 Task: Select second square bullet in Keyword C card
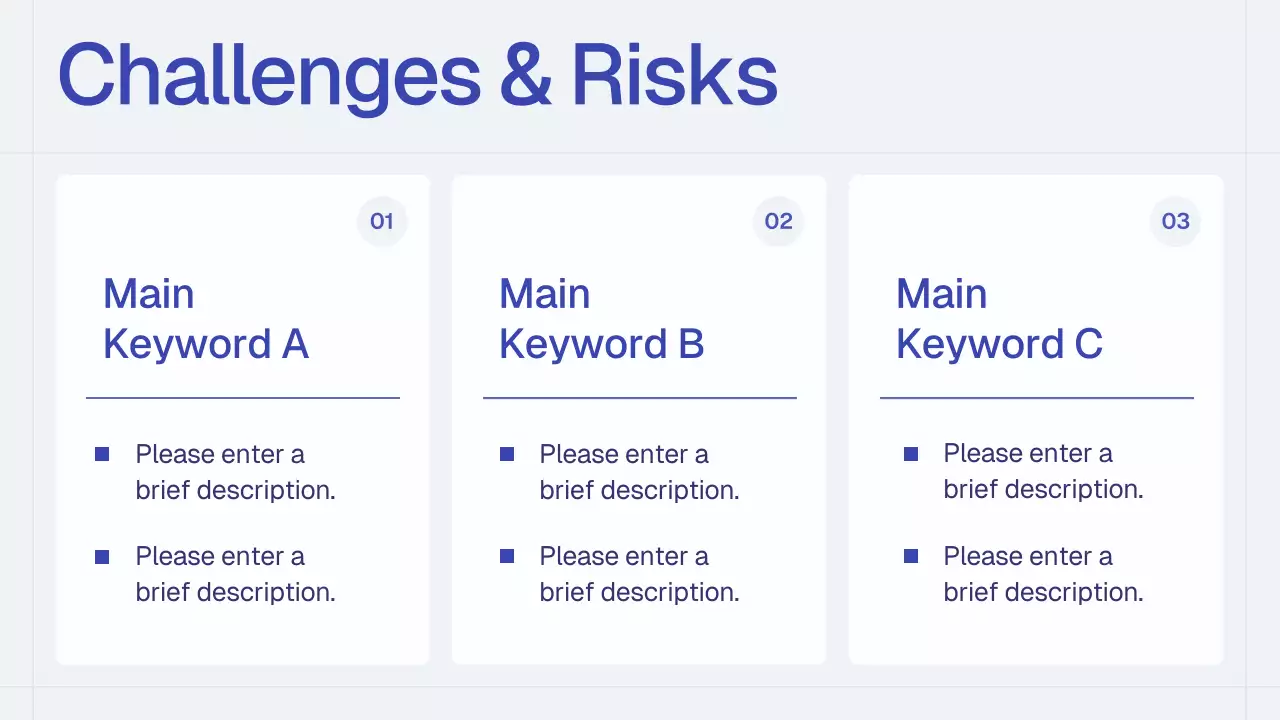(911, 556)
